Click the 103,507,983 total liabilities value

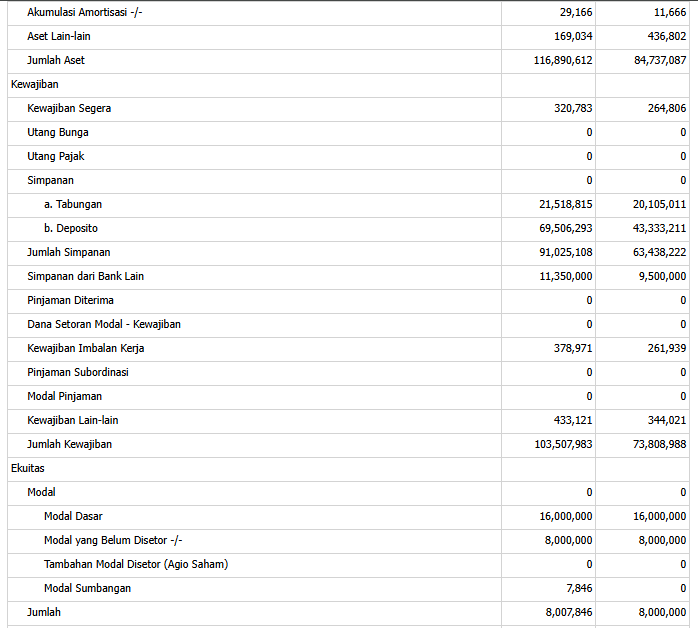563,444
